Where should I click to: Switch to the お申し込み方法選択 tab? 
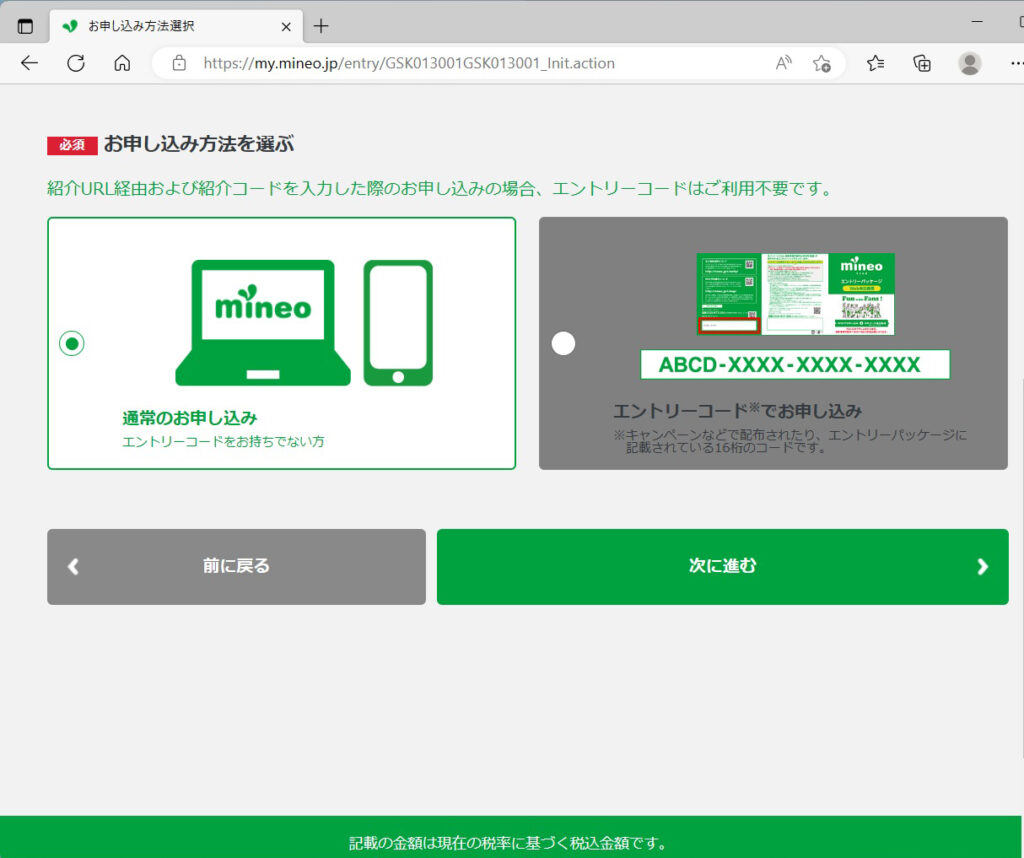click(x=176, y=26)
